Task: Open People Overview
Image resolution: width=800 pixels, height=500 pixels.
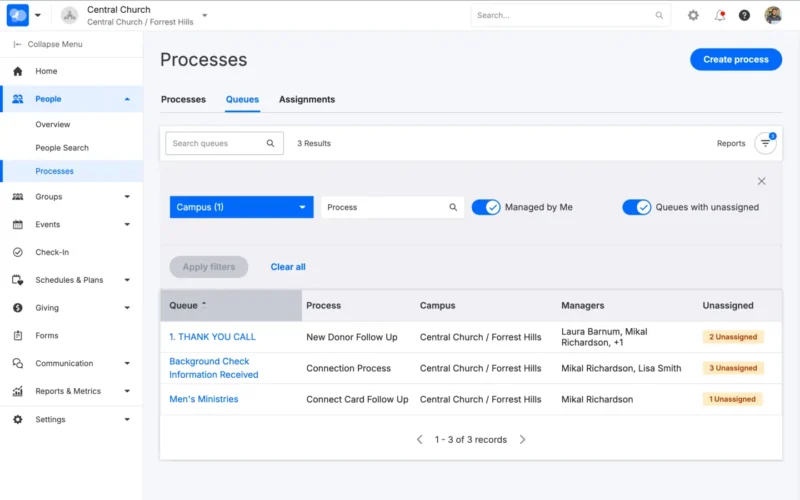Action: (x=53, y=124)
